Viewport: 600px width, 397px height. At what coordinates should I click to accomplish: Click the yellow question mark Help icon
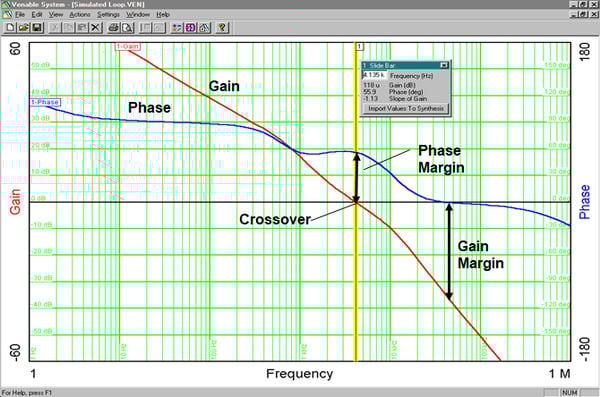pyautogui.click(x=222, y=28)
